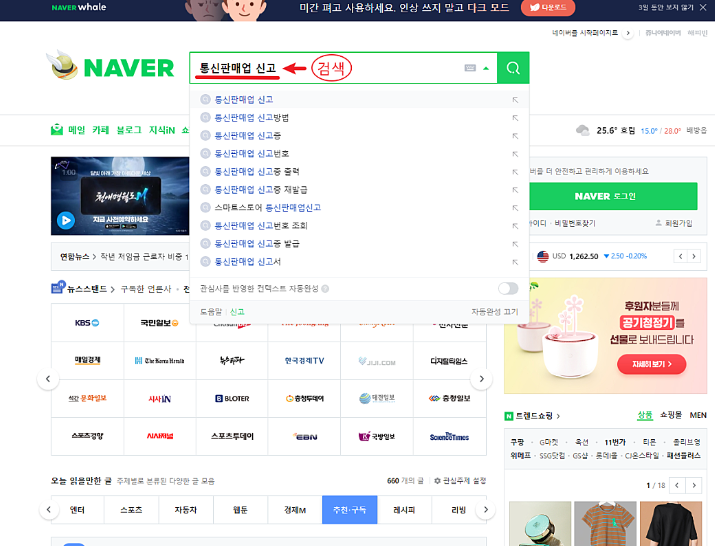Image resolution: width=715 pixels, height=546 pixels.
Task: Open the on-screen keyboard icon in search box
Action: [x=470, y=68]
